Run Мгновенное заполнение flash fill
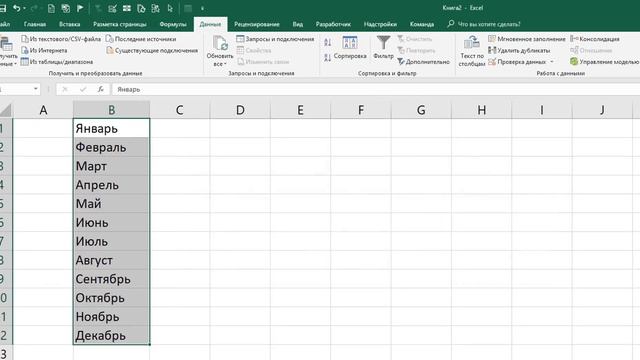The image size is (640, 360). [527, 39]
